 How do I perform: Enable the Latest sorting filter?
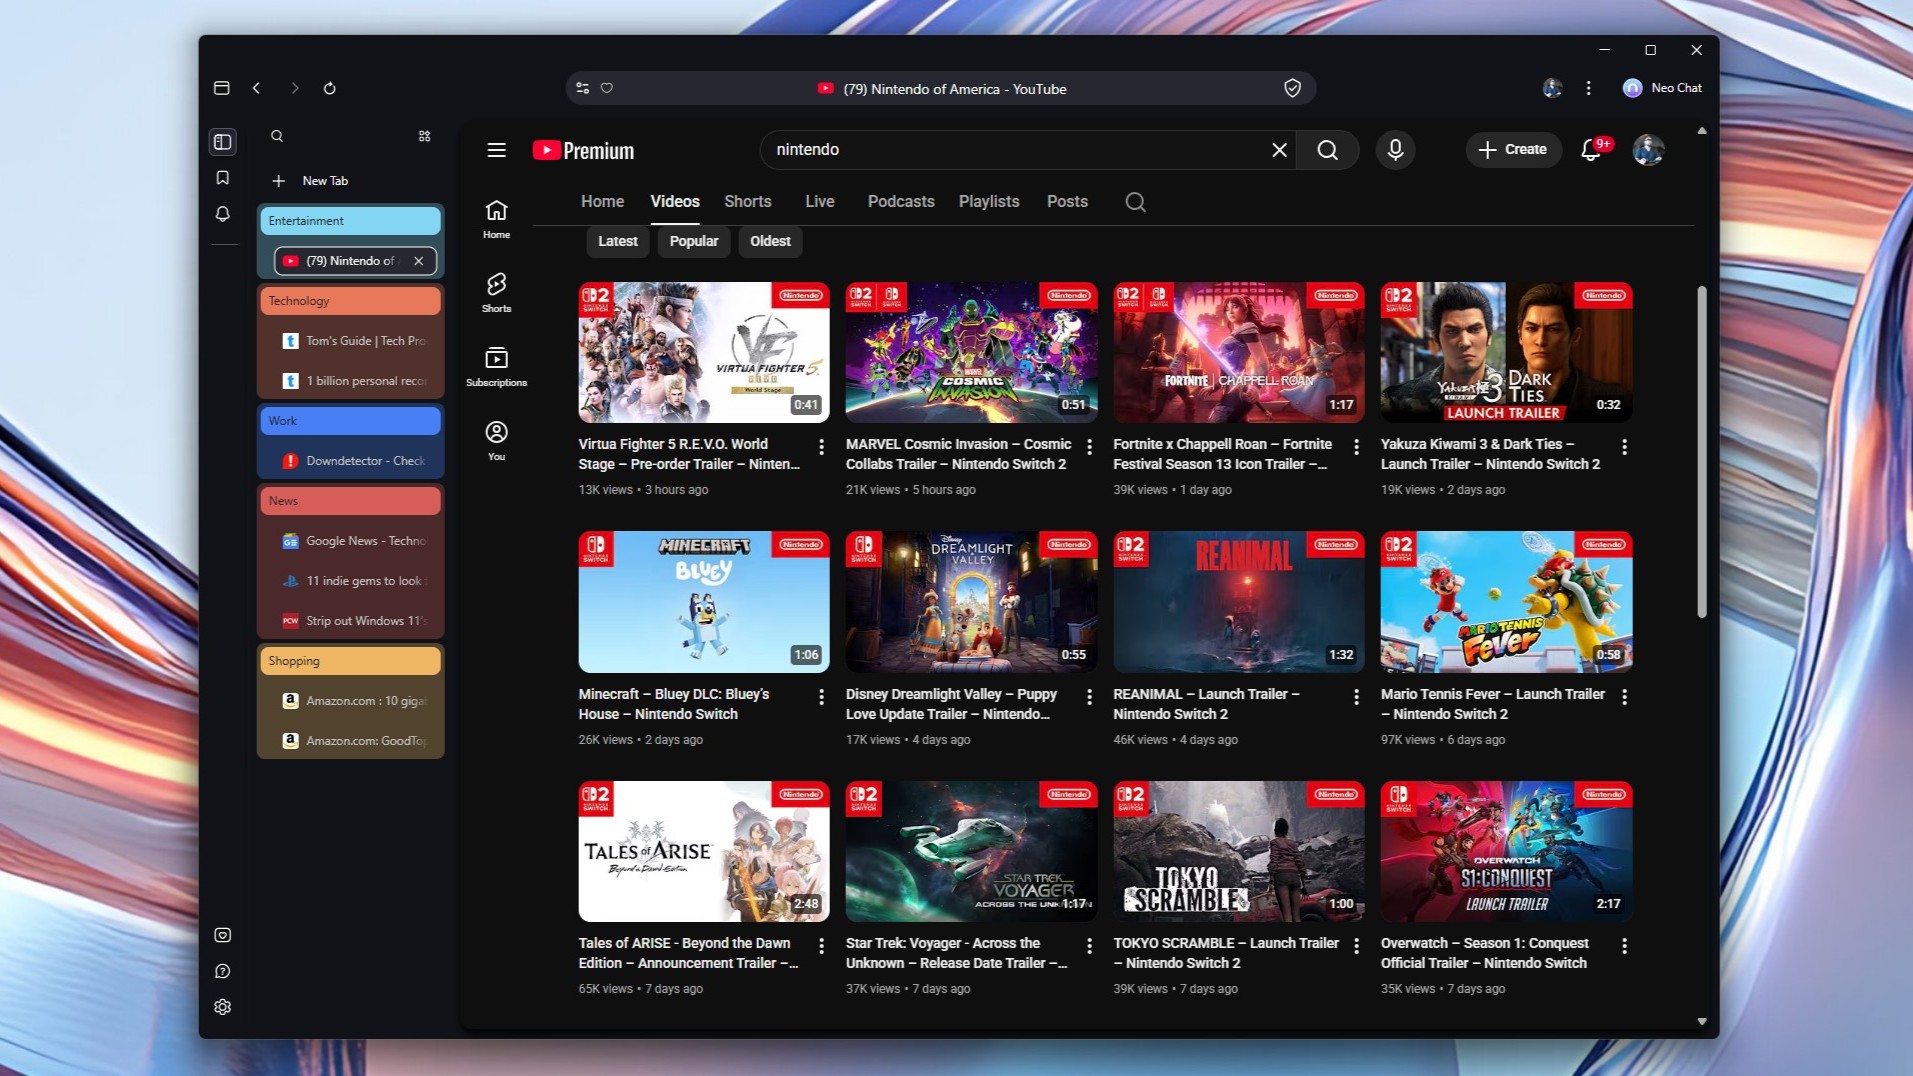click(x=617, y=241)
